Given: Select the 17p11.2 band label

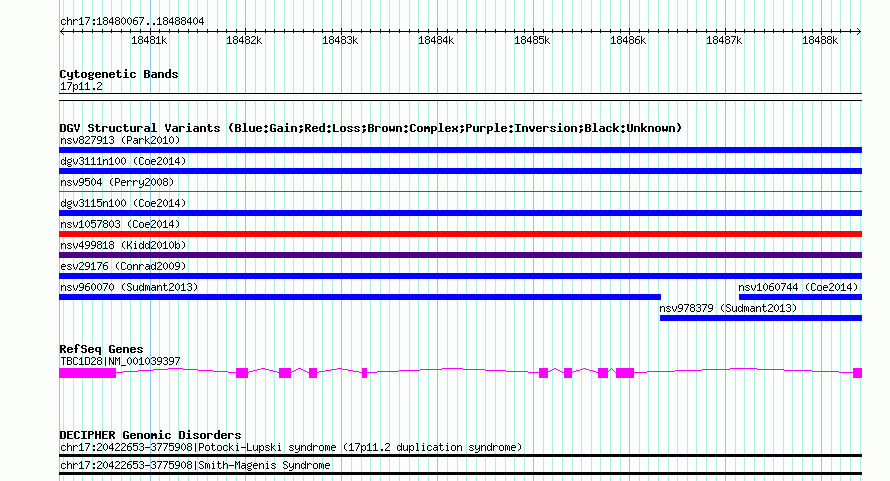Looking at the screenshot, I should 81,86.
